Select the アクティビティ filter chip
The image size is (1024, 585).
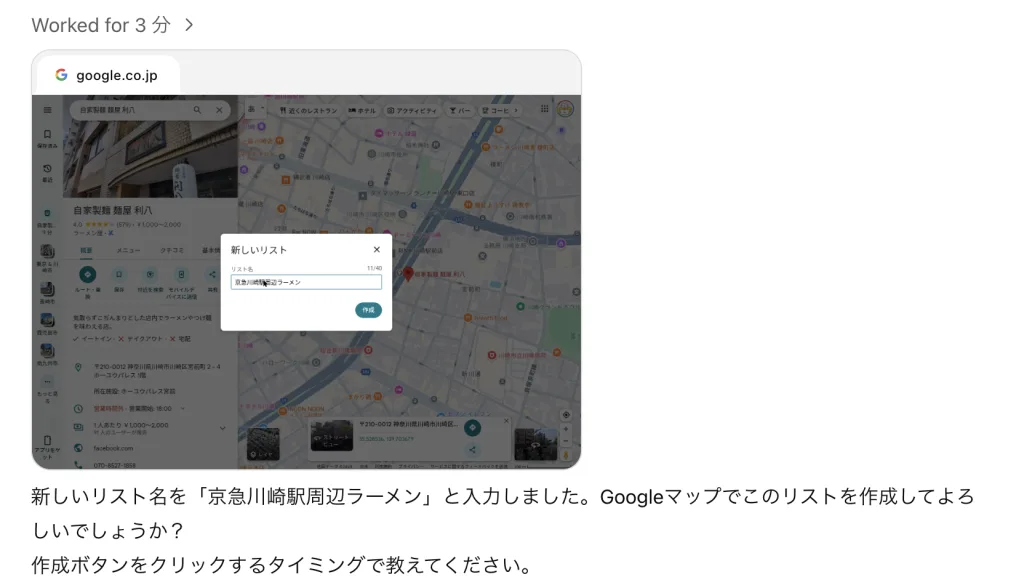pos(411,110)
